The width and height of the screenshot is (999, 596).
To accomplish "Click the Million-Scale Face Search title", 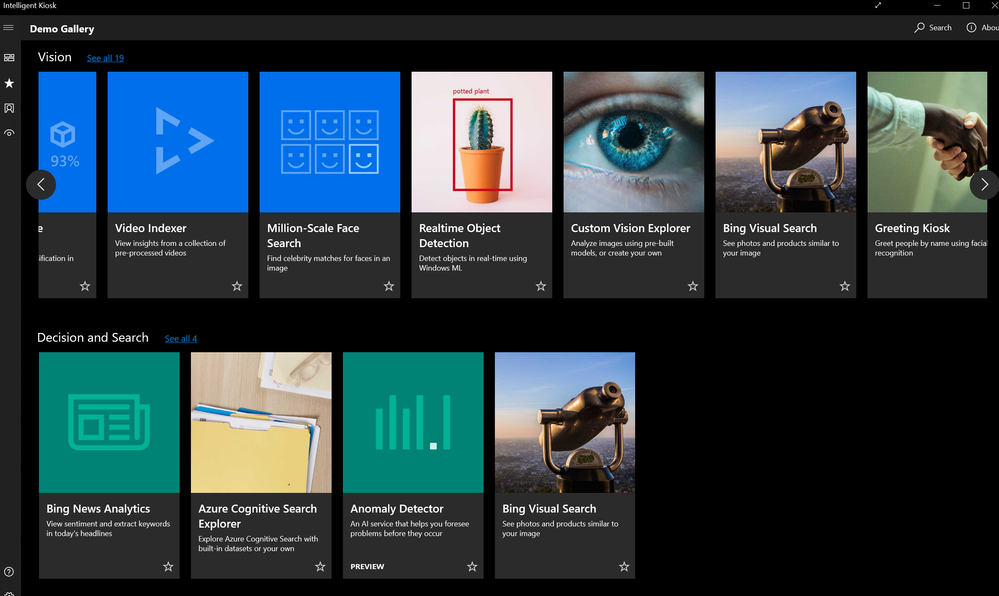I will [x=313, y=236].
